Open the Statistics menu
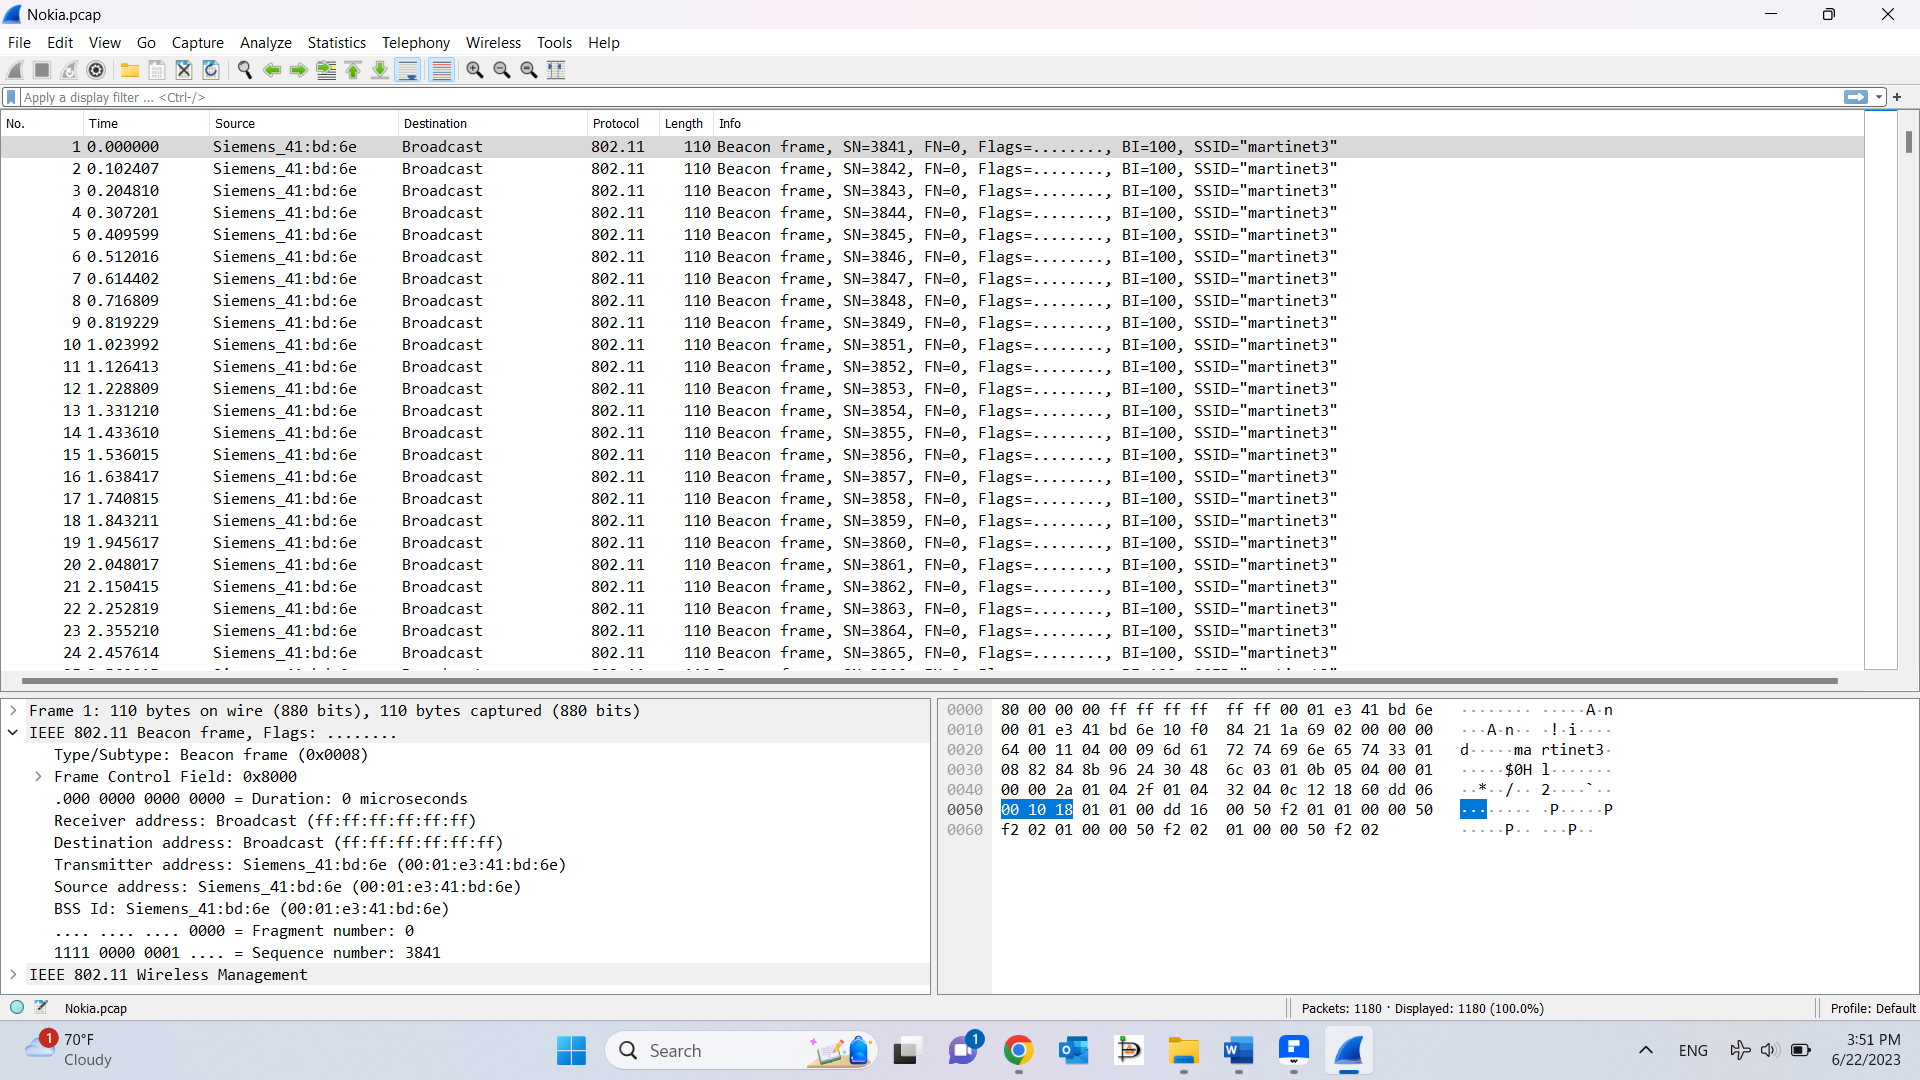 coord(336,43)
